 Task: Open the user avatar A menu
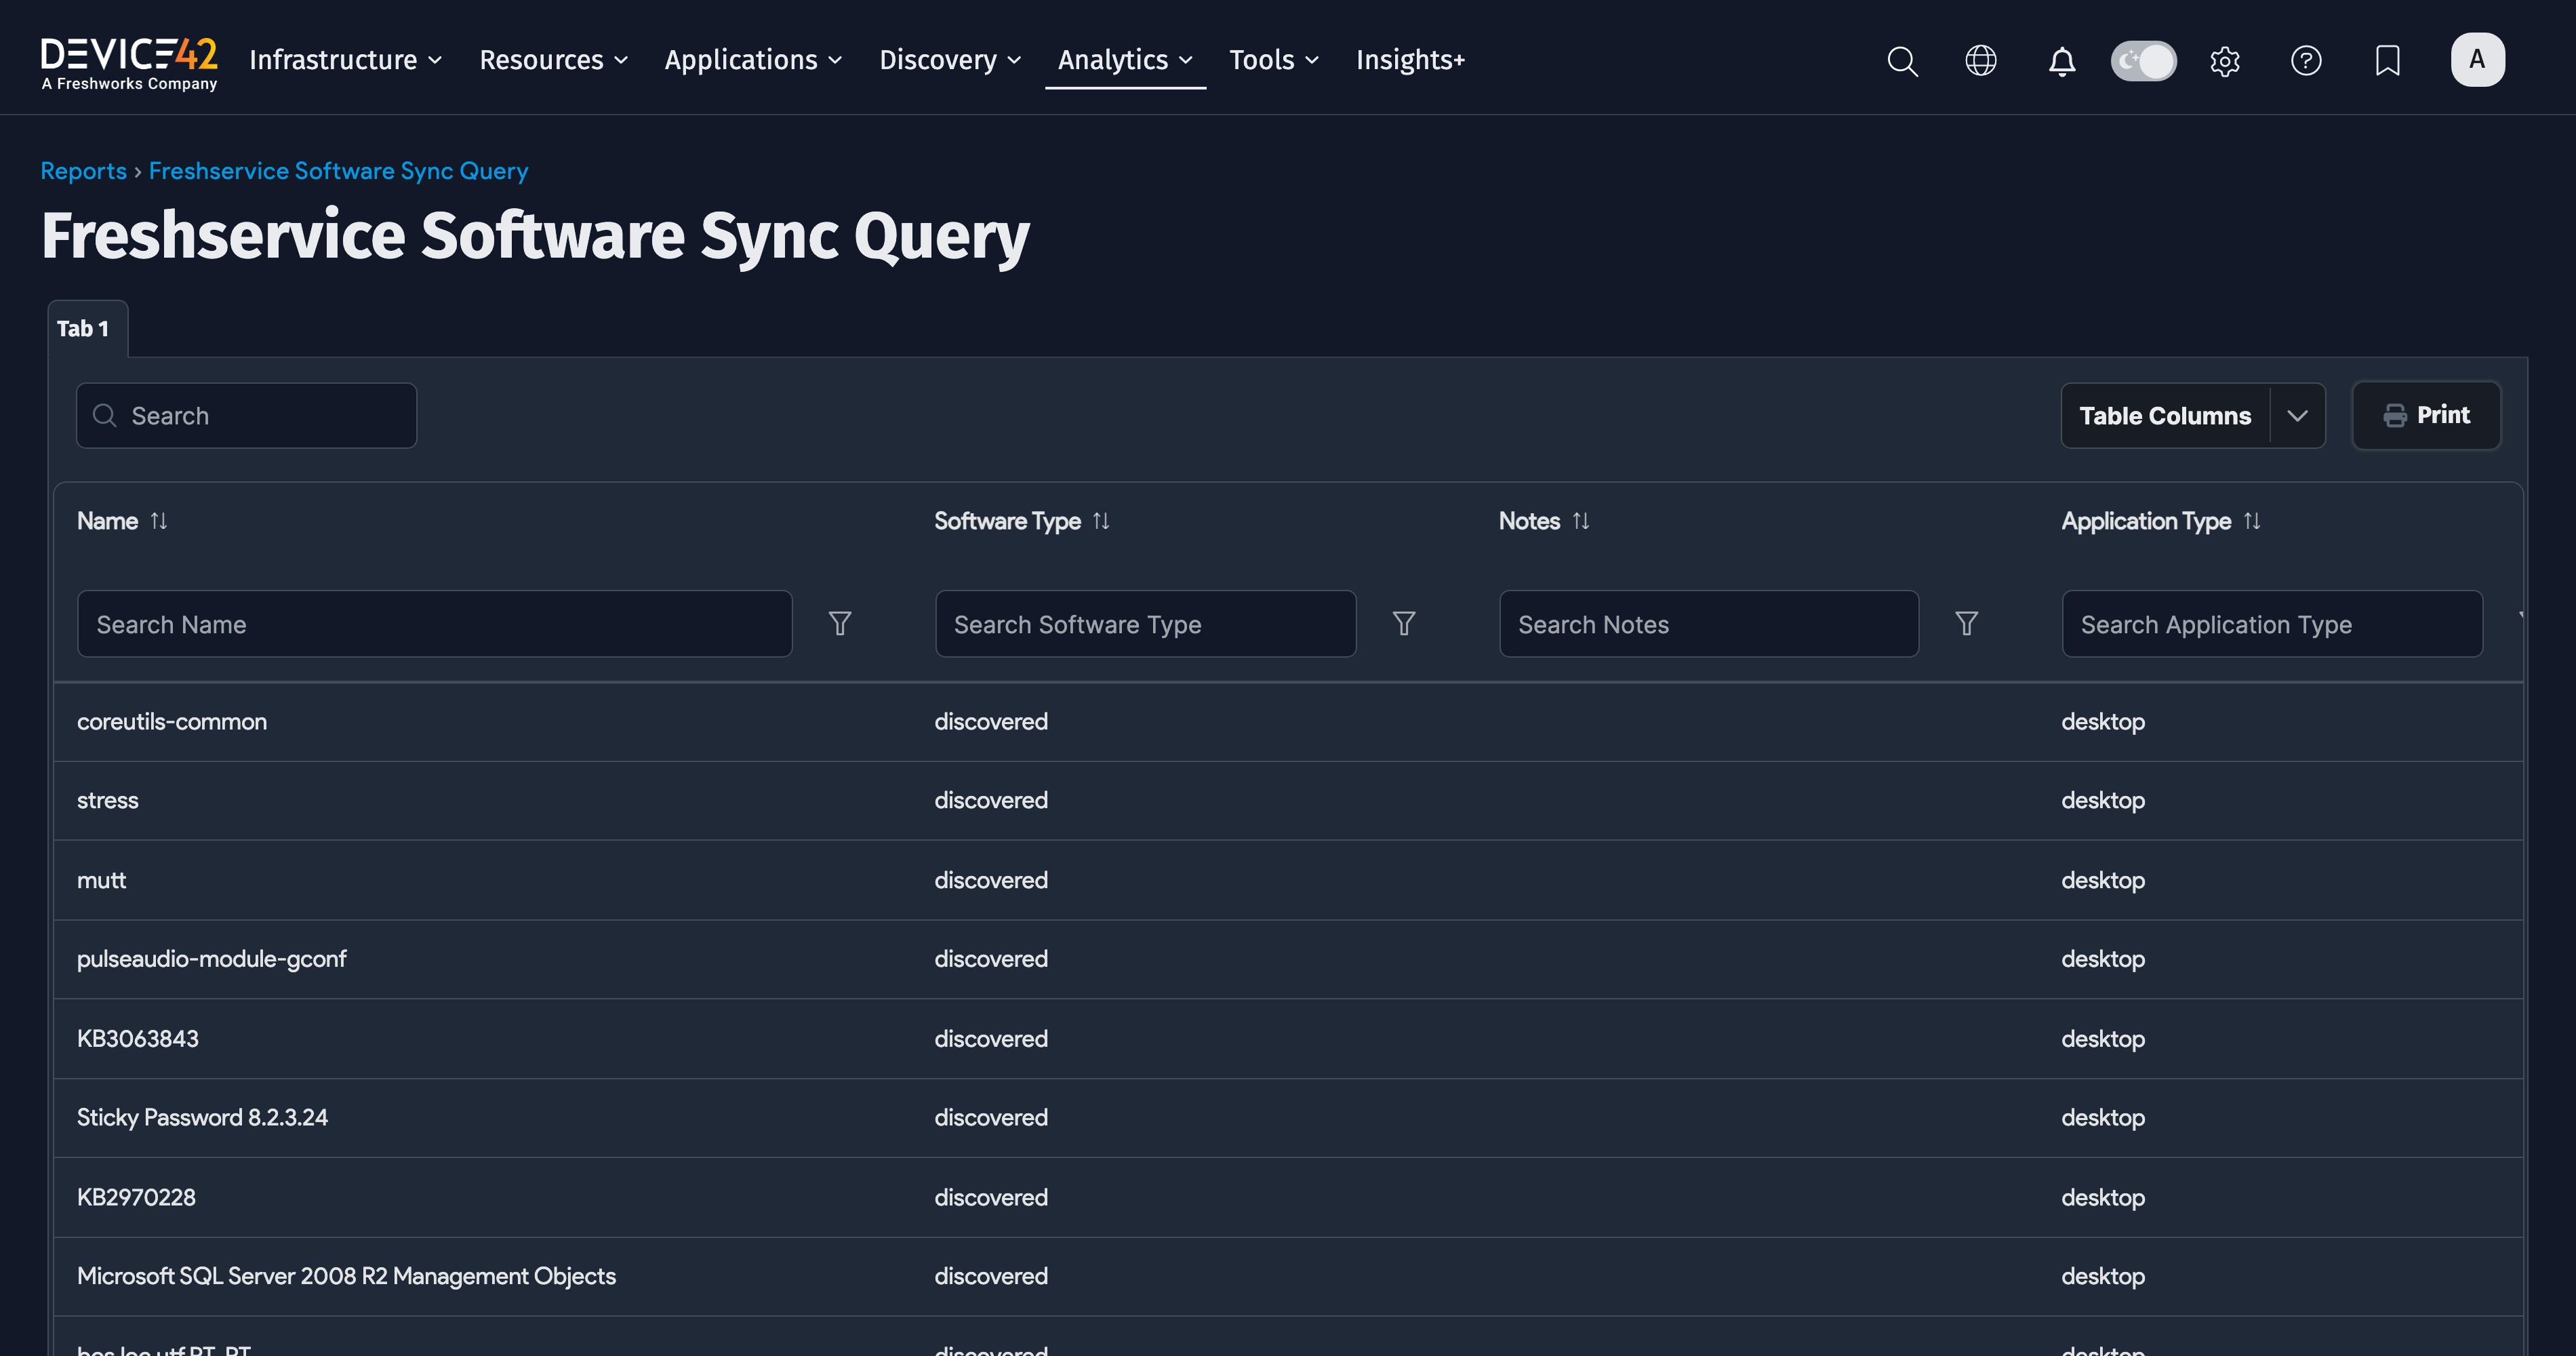pos(2477,60)
